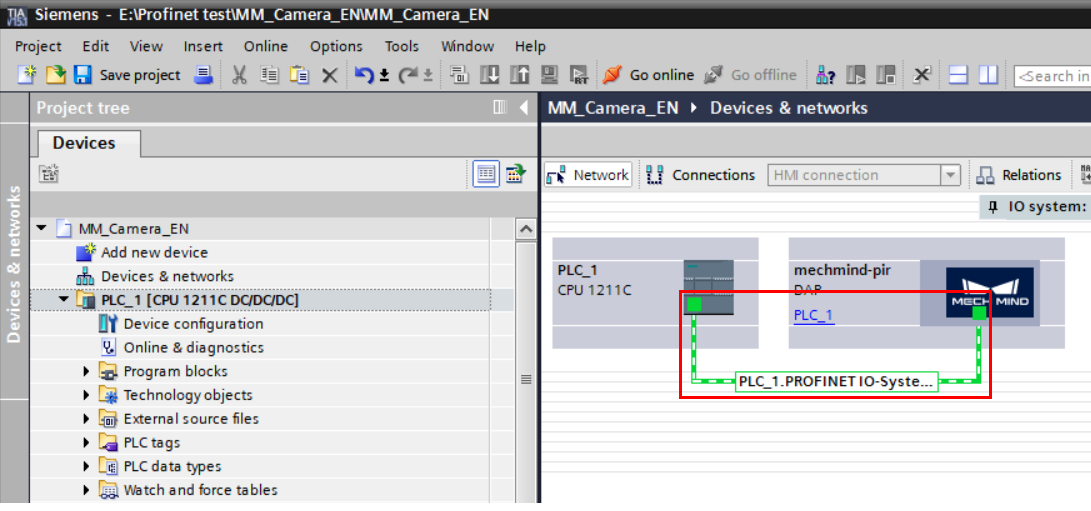Click the Copy toolbar icon
The width and height of the screenshot is (1091, 511).
point(269,74)
